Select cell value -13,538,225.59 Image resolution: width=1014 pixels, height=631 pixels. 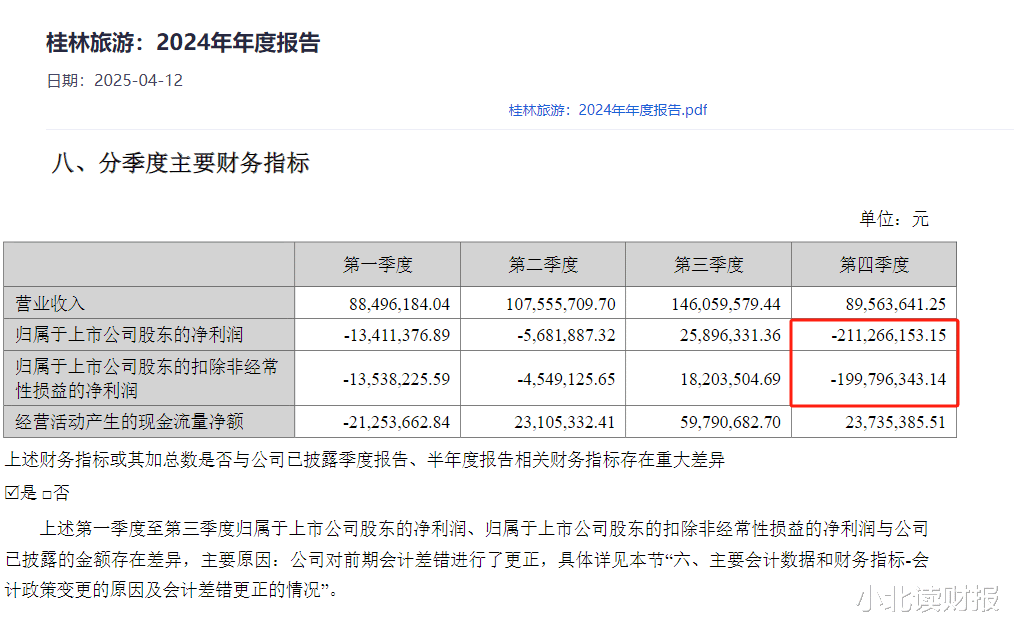[397, 379]
